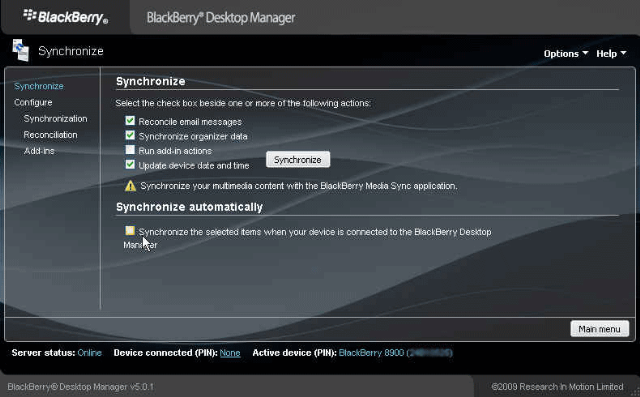Open Add-ins settings in sidebar

point(39,151)
